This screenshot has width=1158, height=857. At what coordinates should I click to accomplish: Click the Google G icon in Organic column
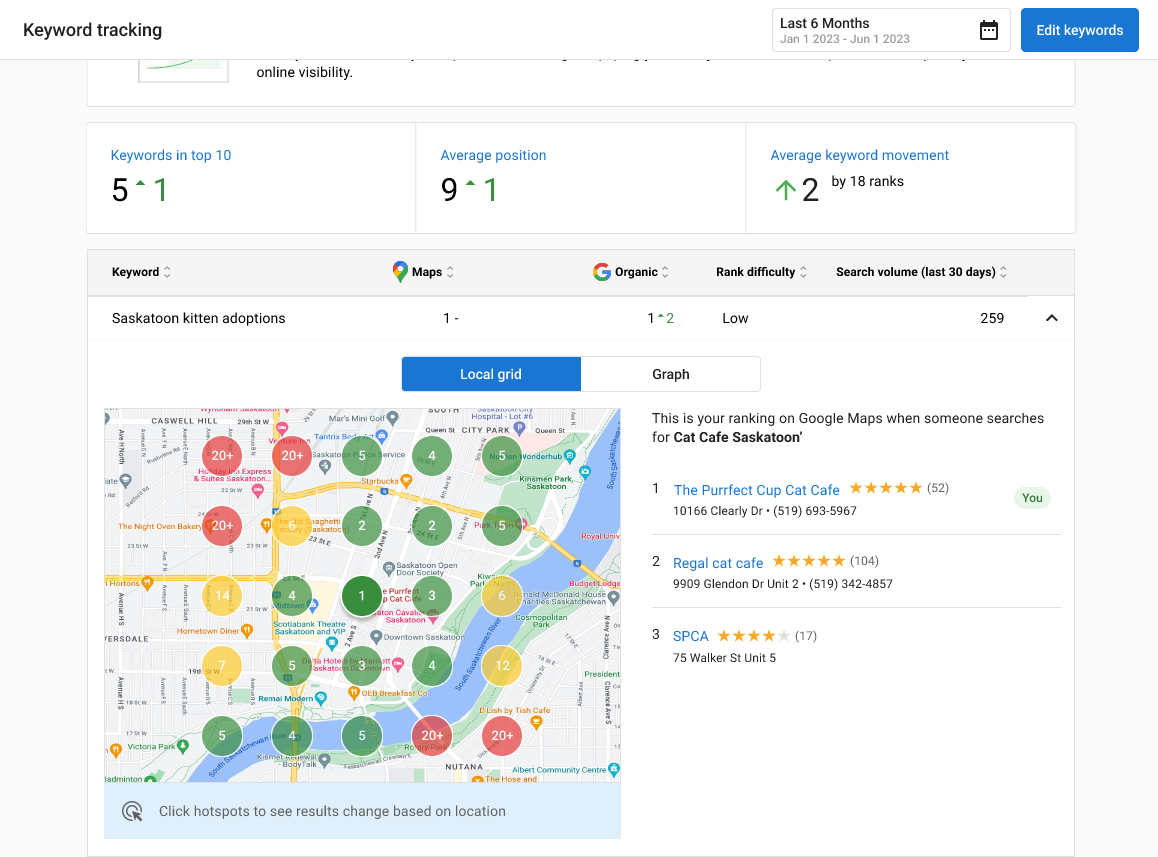point(602,271)
